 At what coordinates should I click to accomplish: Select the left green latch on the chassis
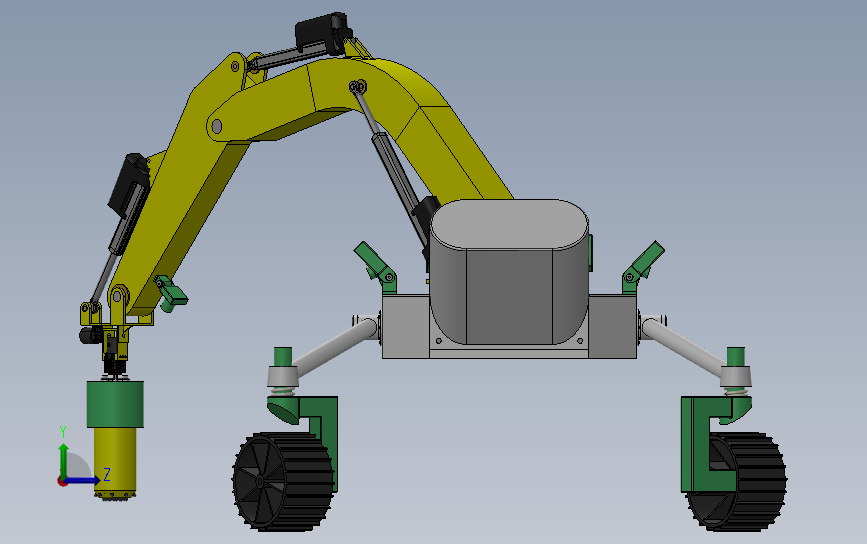pyautogui.click(x=375, y=266)
